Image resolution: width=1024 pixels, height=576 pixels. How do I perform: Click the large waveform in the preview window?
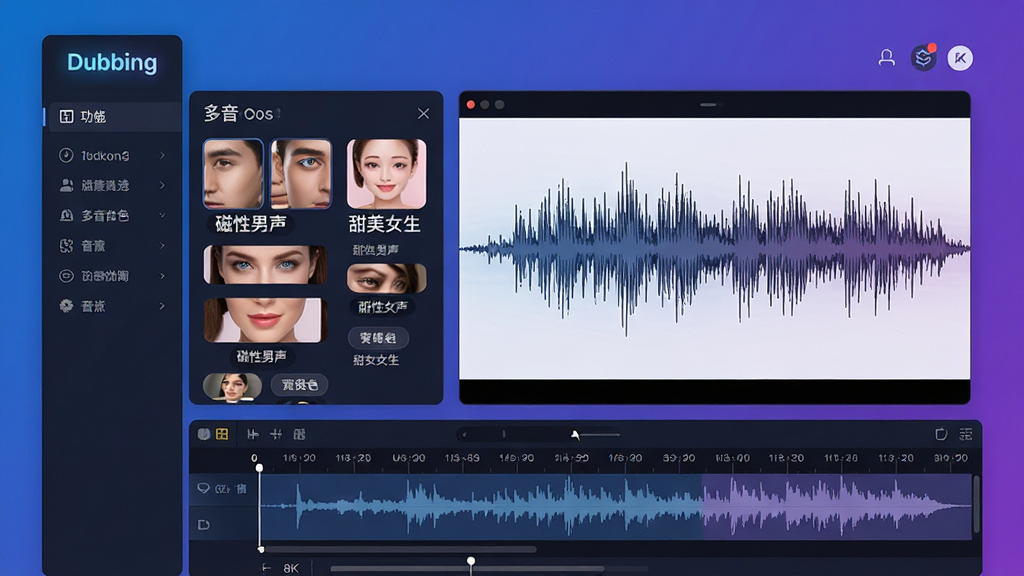pos(714,248)
